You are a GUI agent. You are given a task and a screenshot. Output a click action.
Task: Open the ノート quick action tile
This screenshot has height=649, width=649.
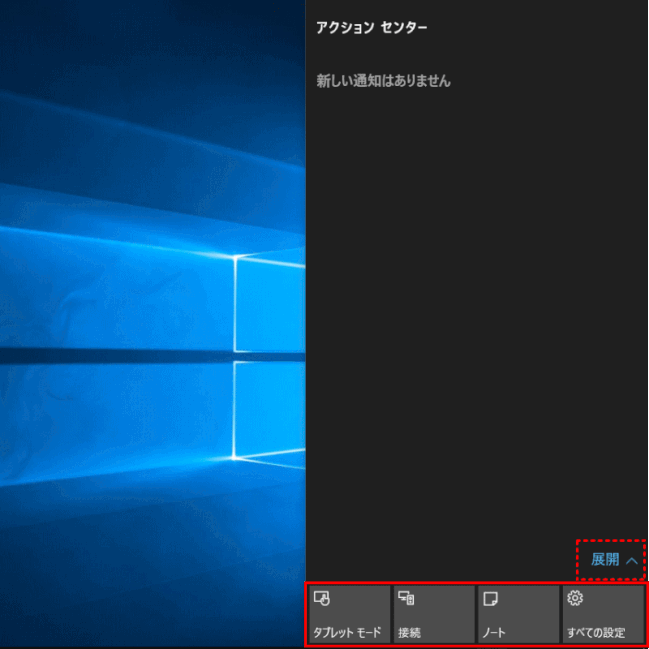pyautogui.click(x=519, y=613)
